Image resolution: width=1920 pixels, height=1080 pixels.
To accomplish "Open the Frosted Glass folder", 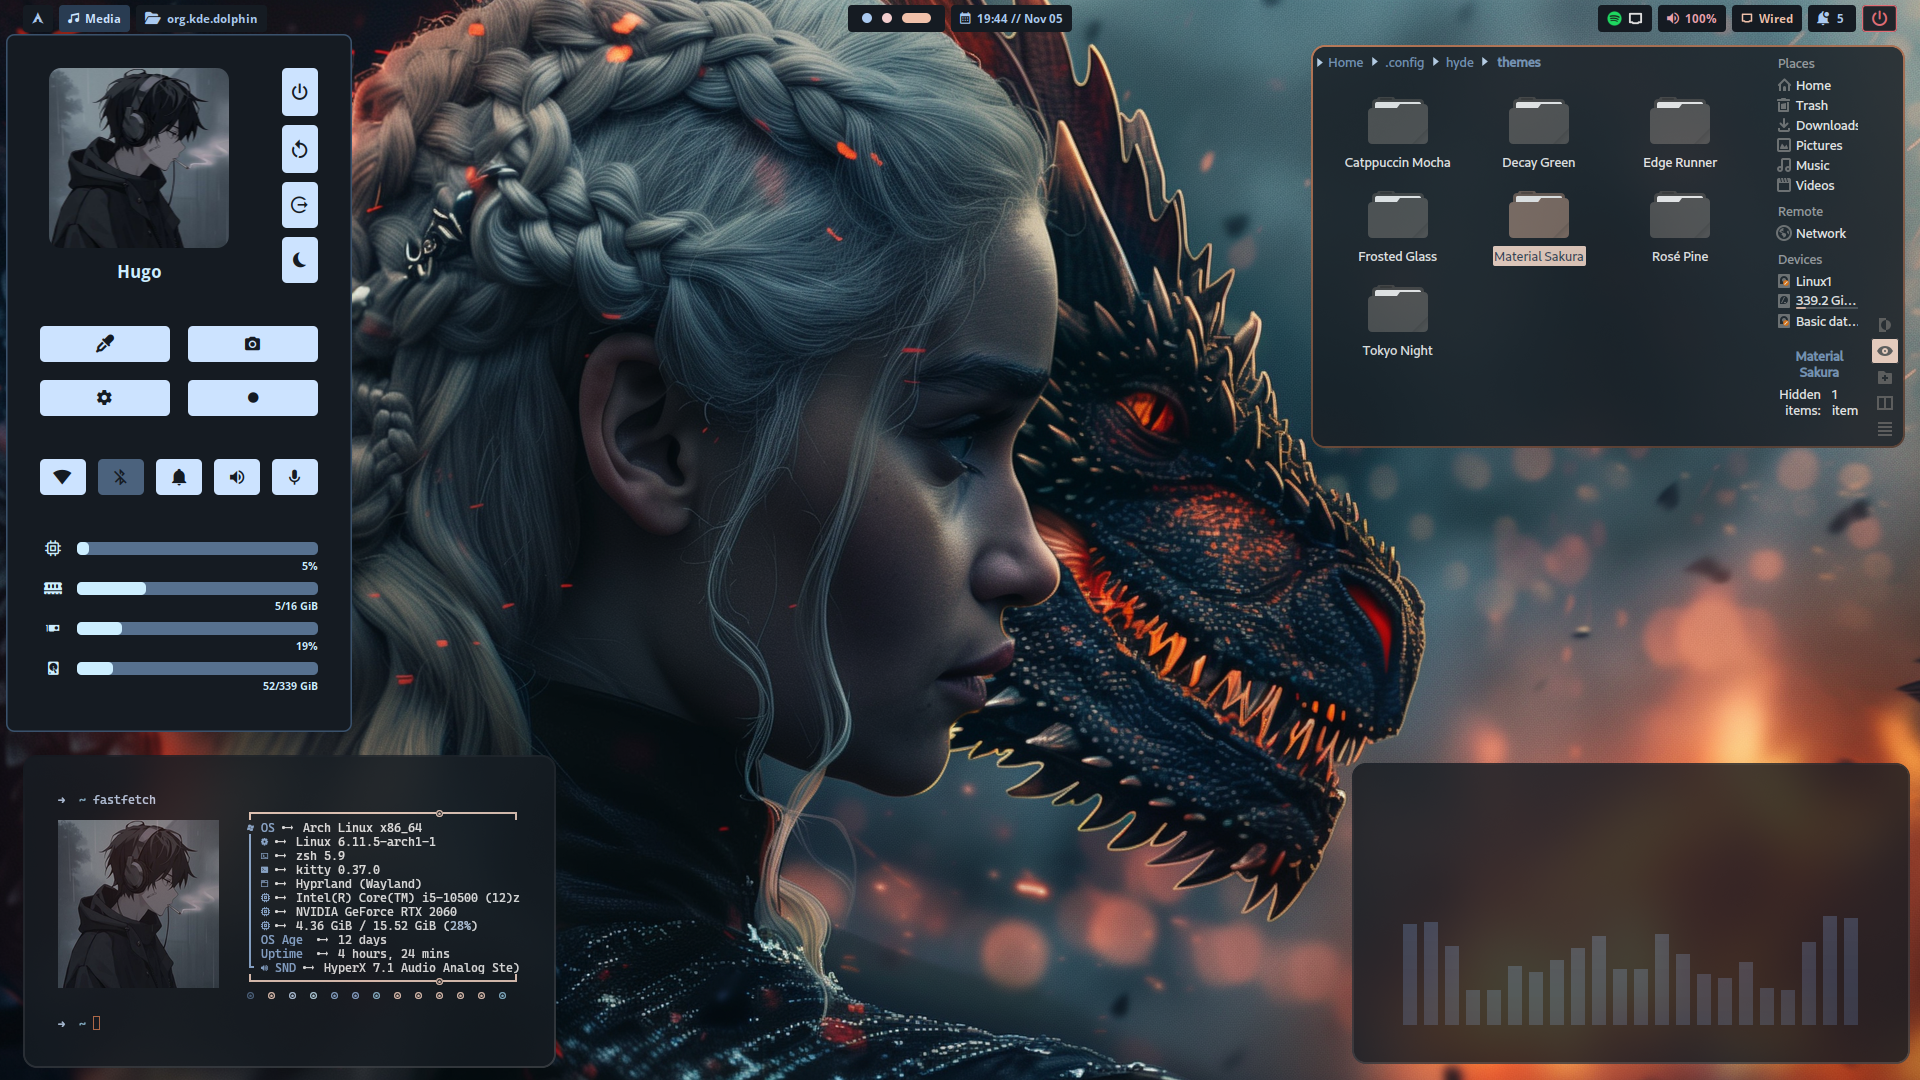I will click(x=1397, y=228).
